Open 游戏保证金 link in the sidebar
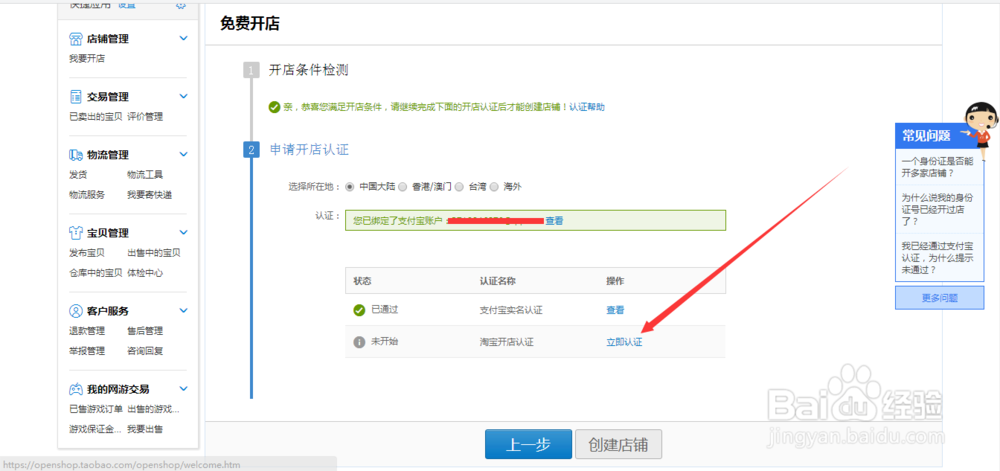Screen dimensions: 1000x471 (x=96, y=429)
